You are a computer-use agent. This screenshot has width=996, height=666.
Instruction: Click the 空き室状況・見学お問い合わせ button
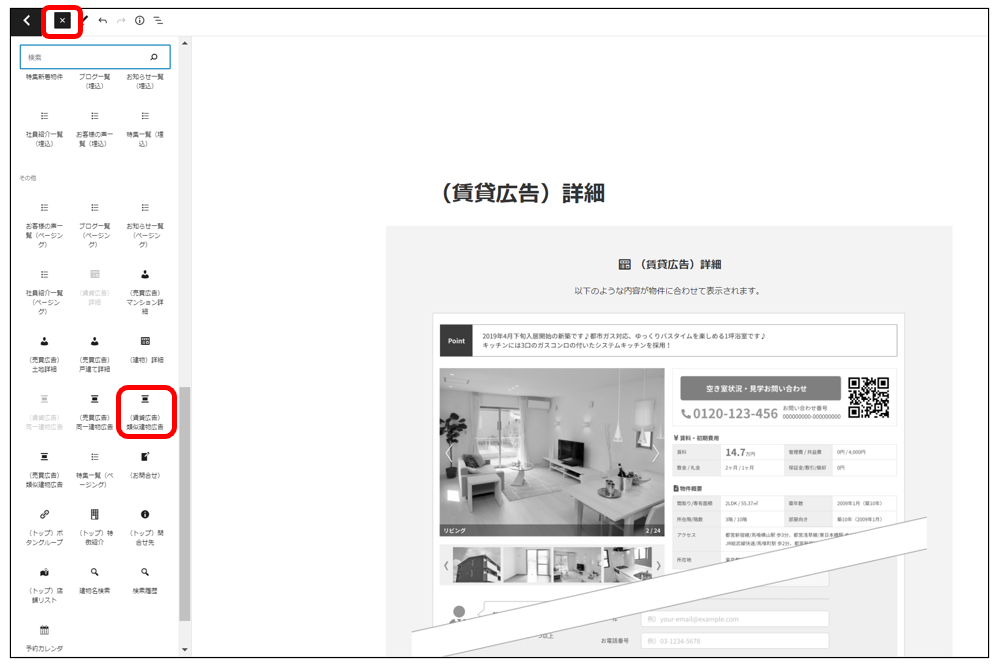(x=756, y=388)
